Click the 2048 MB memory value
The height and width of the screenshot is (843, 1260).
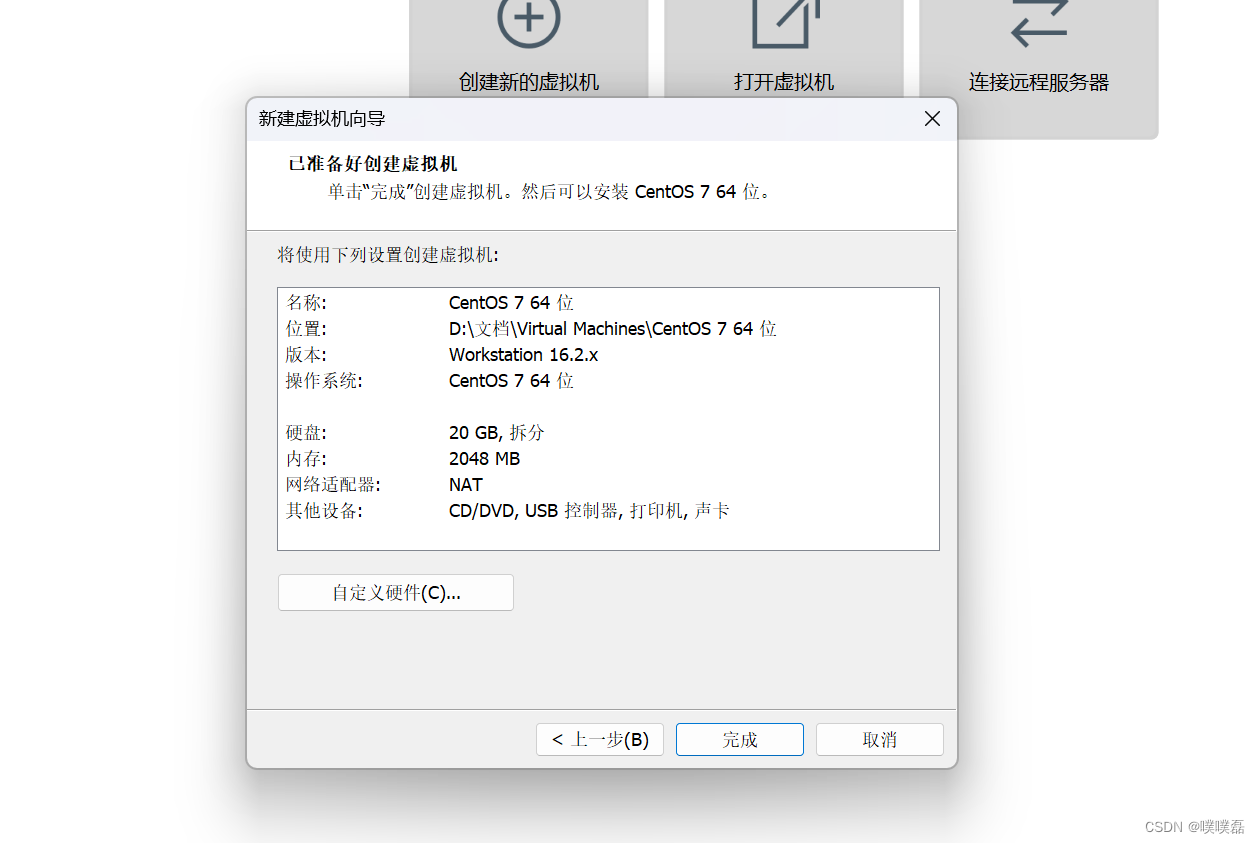pyautogui.click(x=484, y=458)
